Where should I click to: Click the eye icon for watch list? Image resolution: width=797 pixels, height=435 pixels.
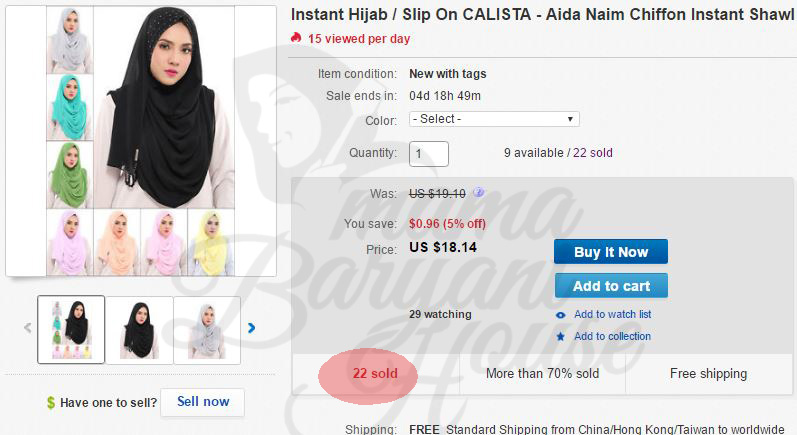tap(561, 314)
